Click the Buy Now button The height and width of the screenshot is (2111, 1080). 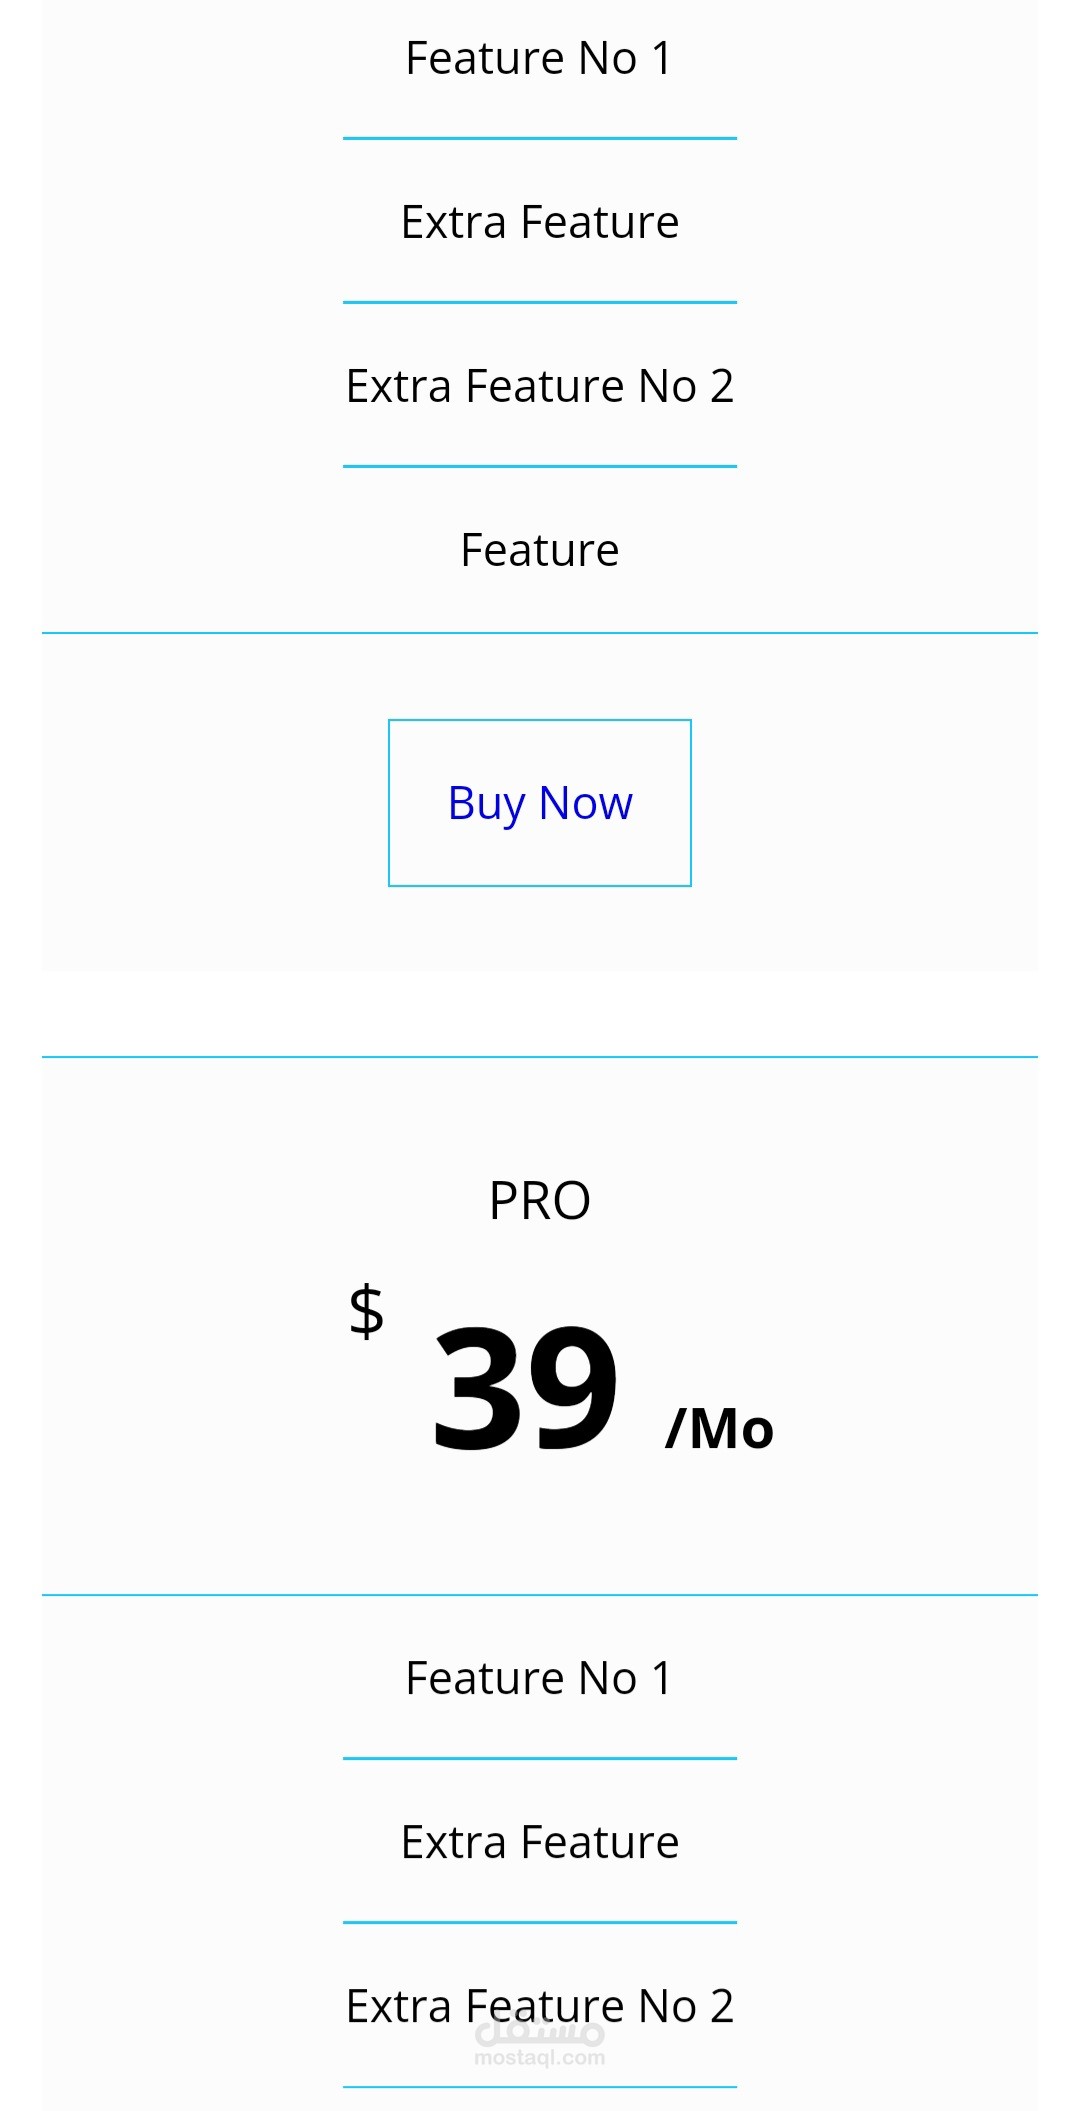point(539,803)
